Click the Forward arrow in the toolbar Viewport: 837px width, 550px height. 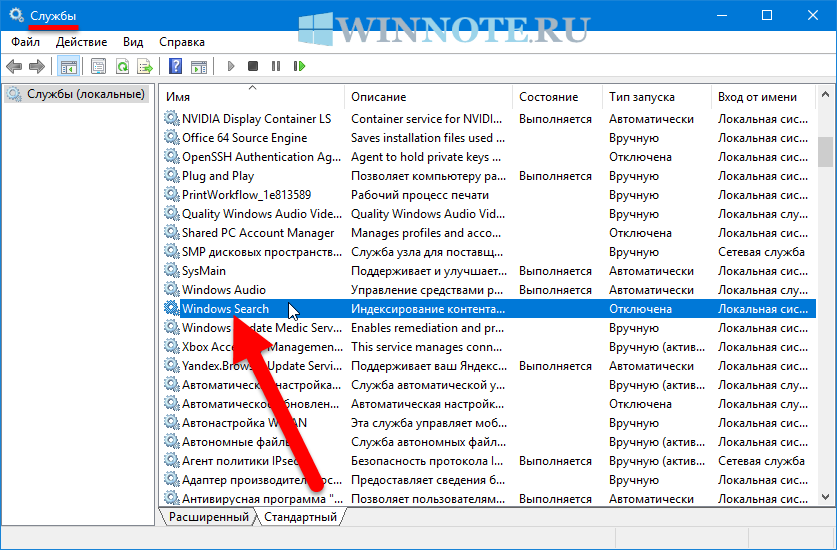click(x=37, y=67)
